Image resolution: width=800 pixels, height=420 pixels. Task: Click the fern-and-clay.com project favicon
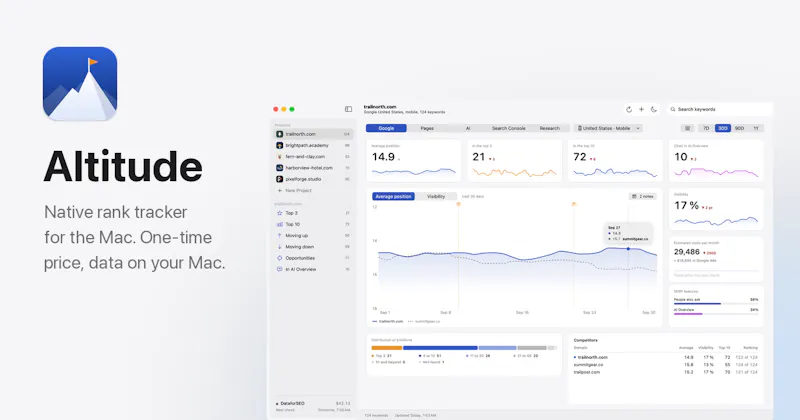click(x=280, y=157)
